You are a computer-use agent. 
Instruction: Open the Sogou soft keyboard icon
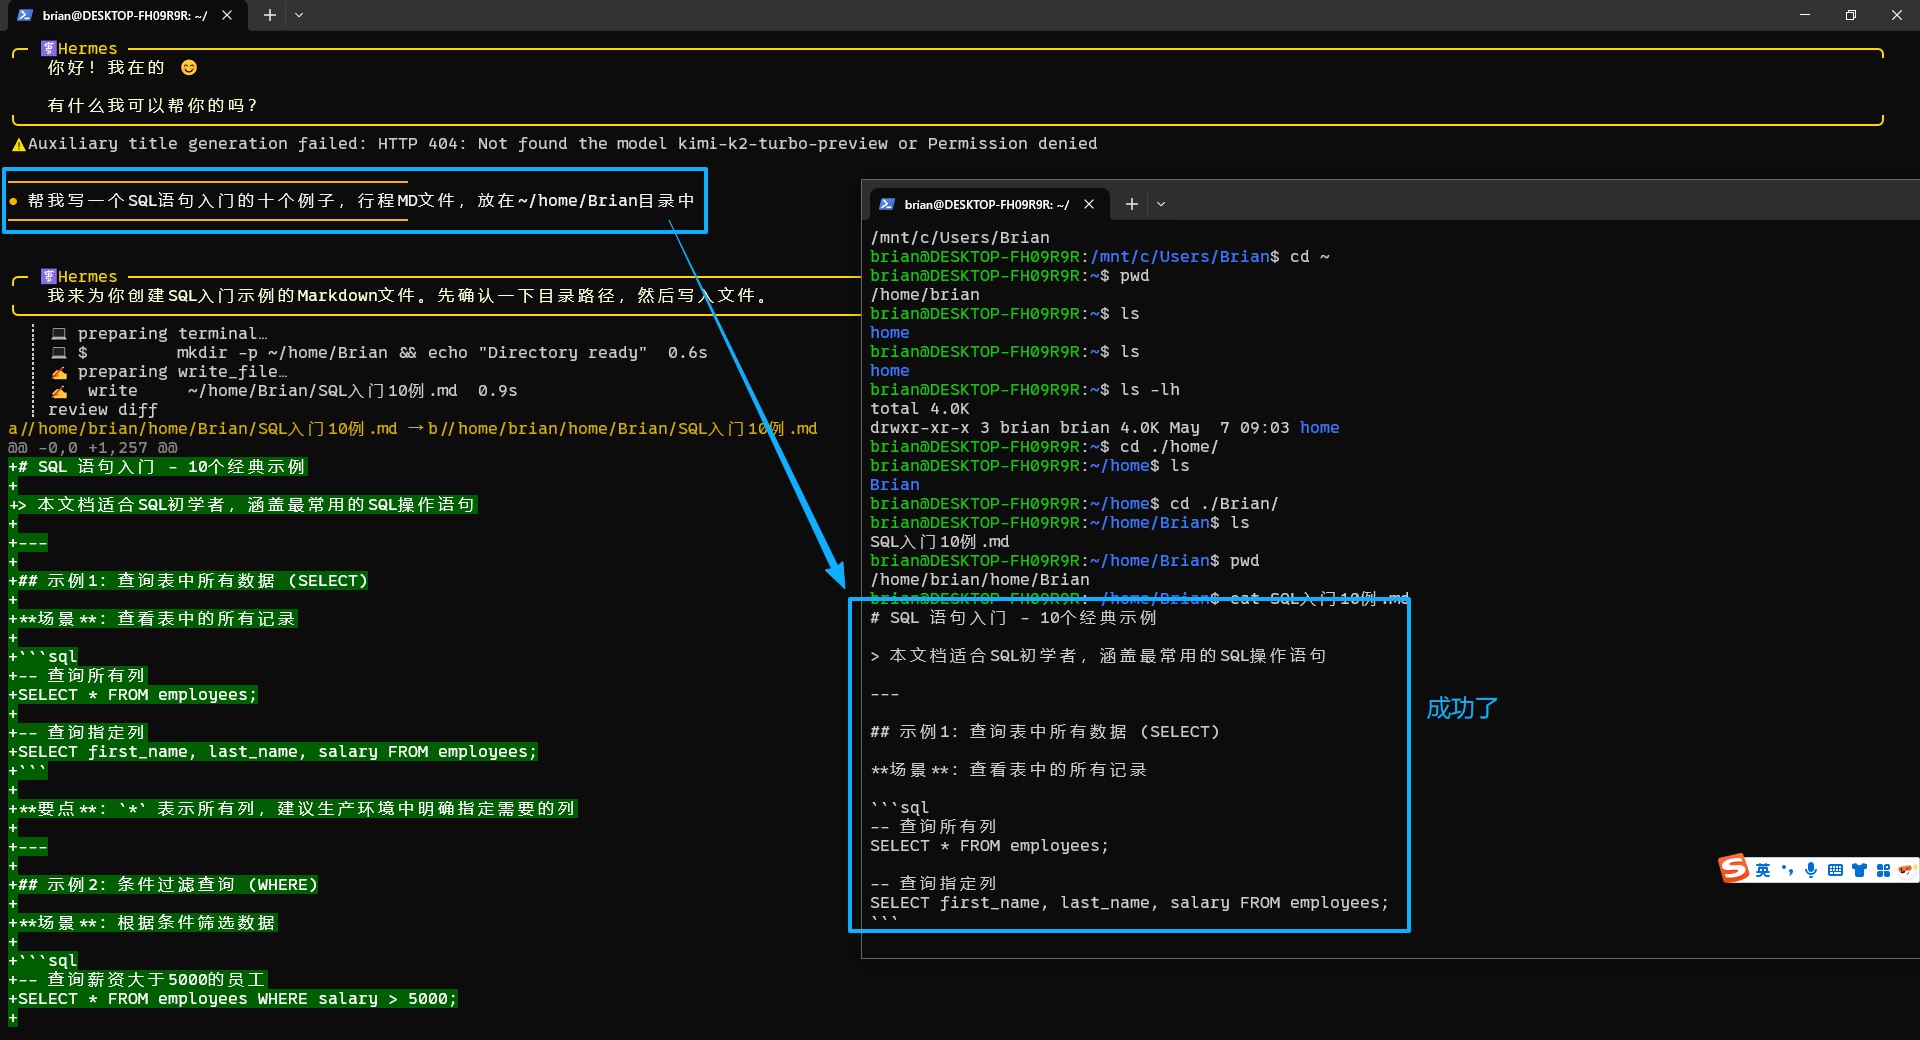(1835, 870)
